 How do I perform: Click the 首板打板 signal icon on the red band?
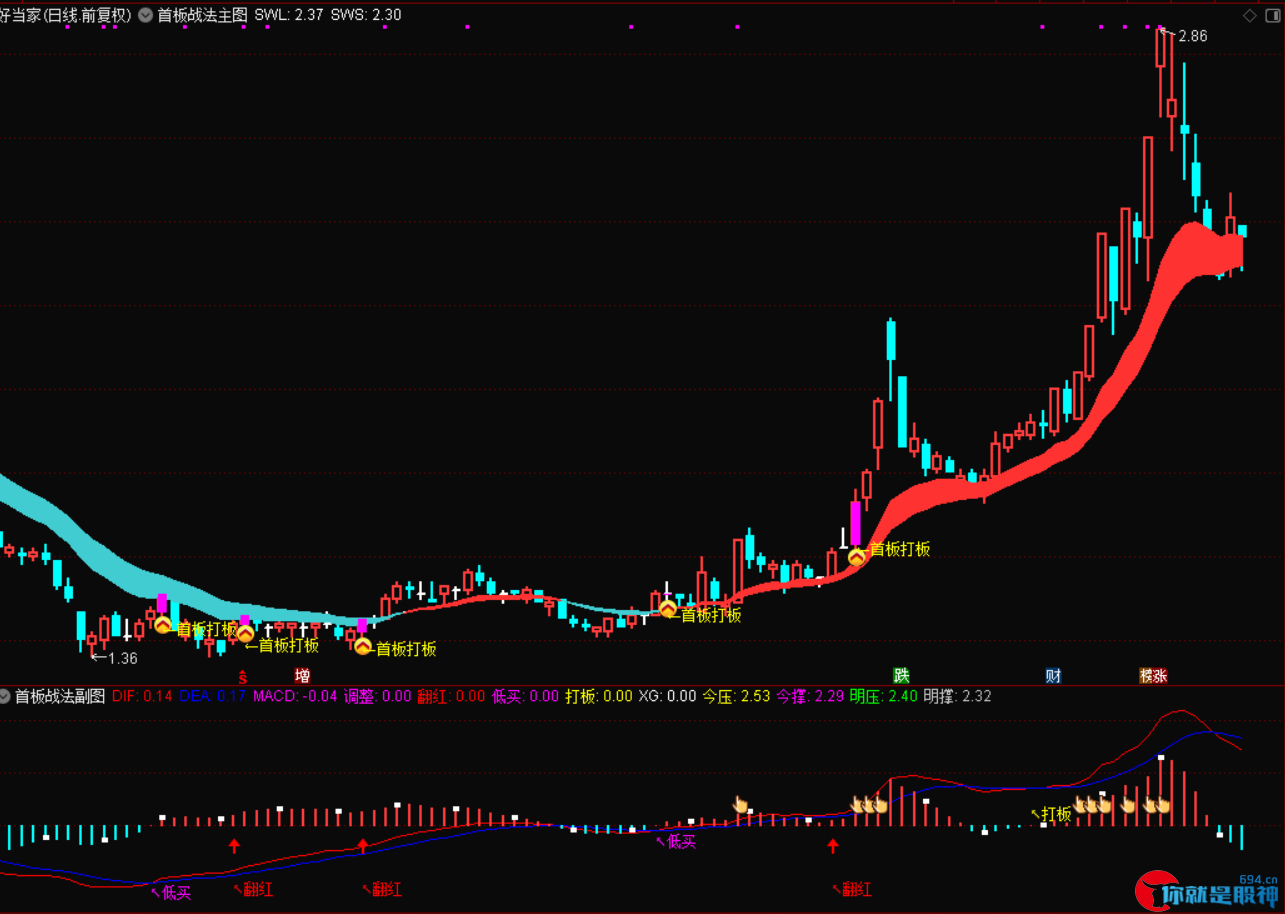[857, 556]
